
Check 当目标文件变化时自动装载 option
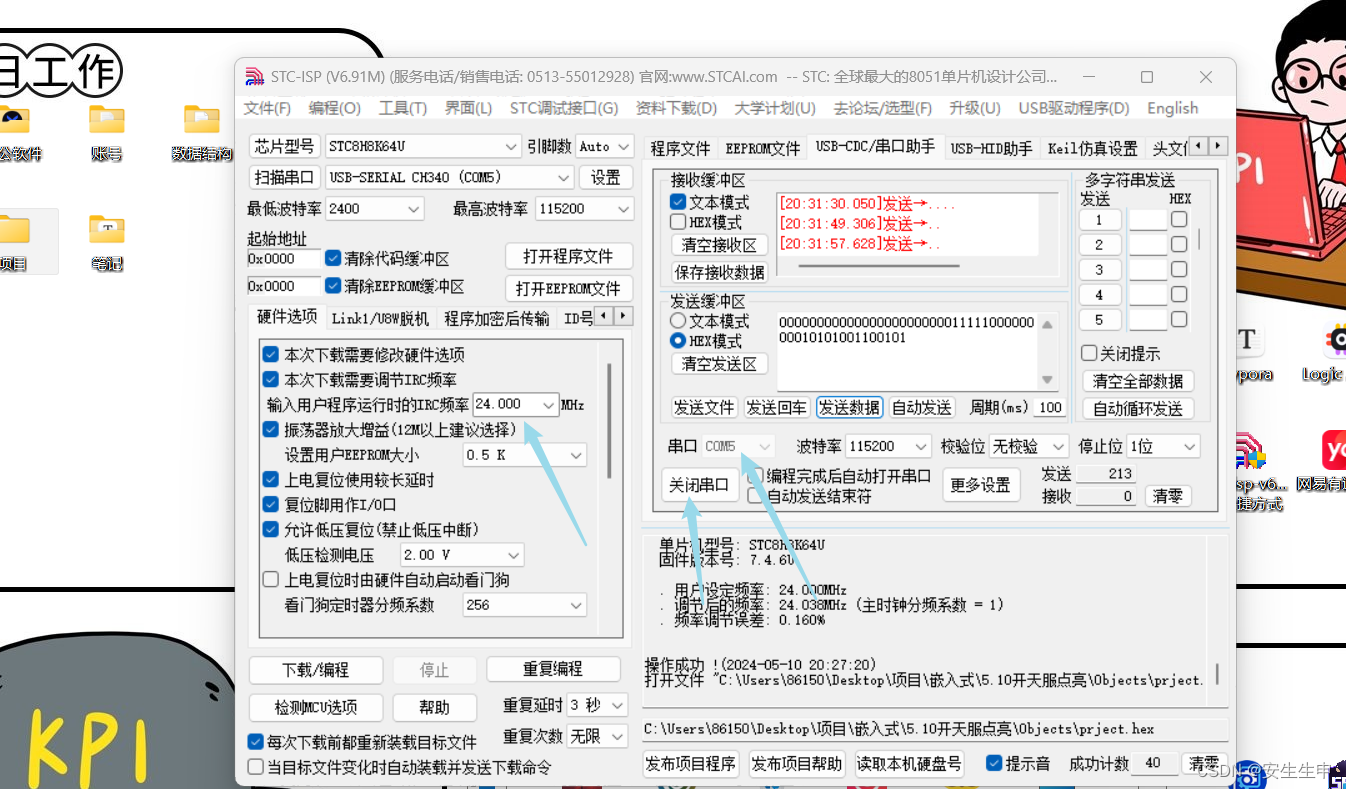256,767
